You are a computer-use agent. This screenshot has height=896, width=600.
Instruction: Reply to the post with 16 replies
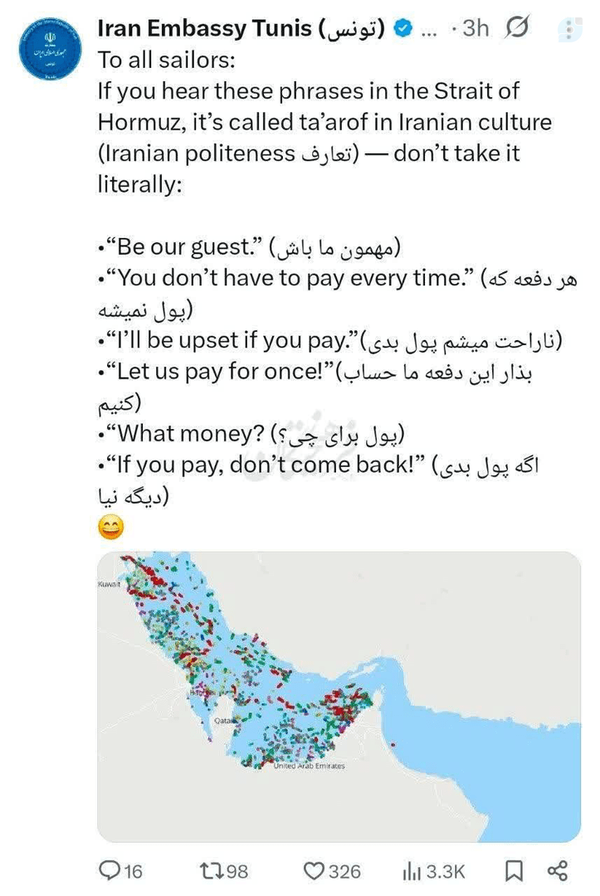(121, 871)
